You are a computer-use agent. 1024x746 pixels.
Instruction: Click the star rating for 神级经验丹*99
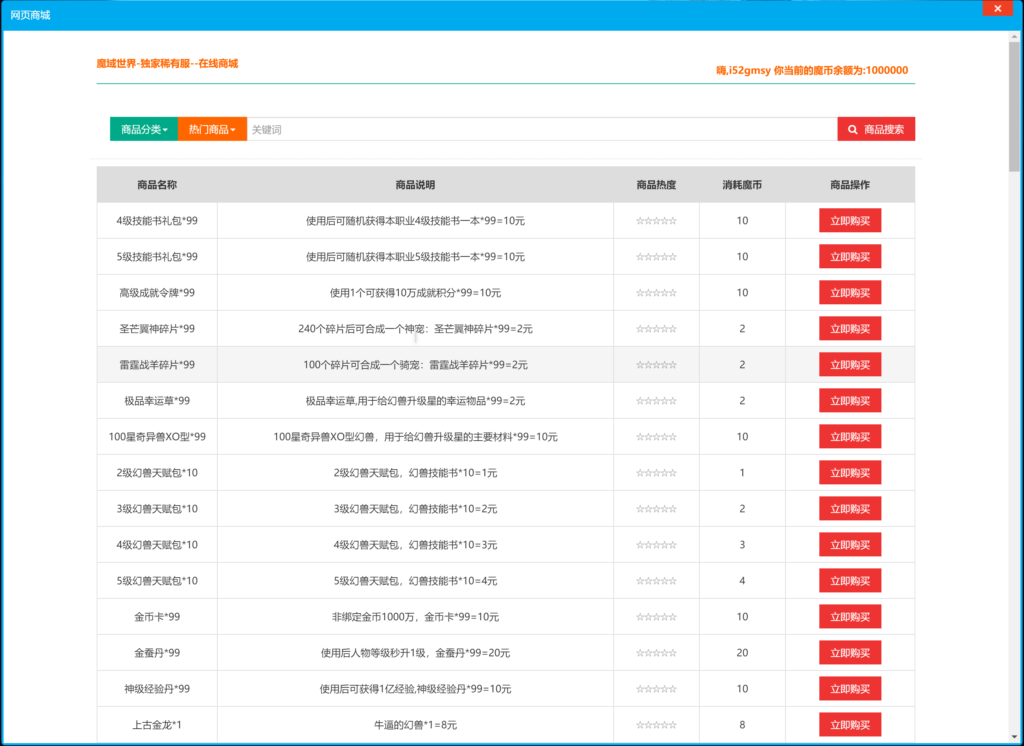point(656,688)
